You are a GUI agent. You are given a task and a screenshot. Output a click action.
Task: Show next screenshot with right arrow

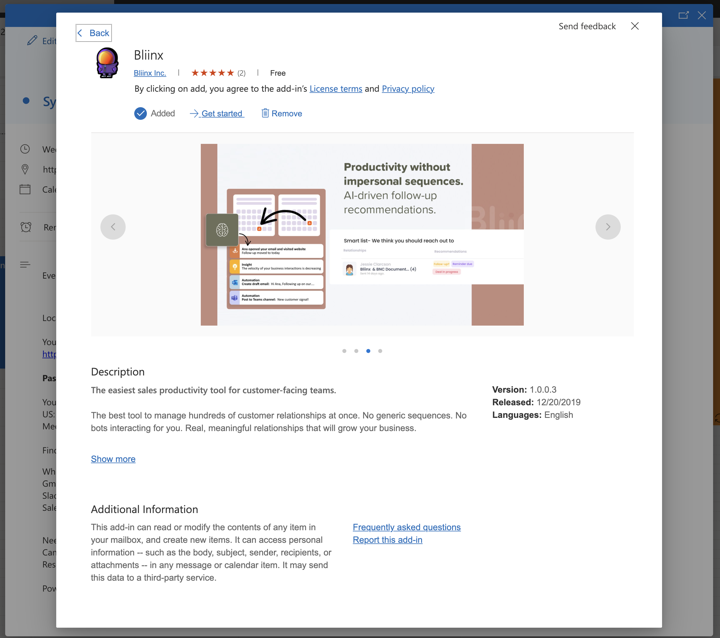click(608, 227)
